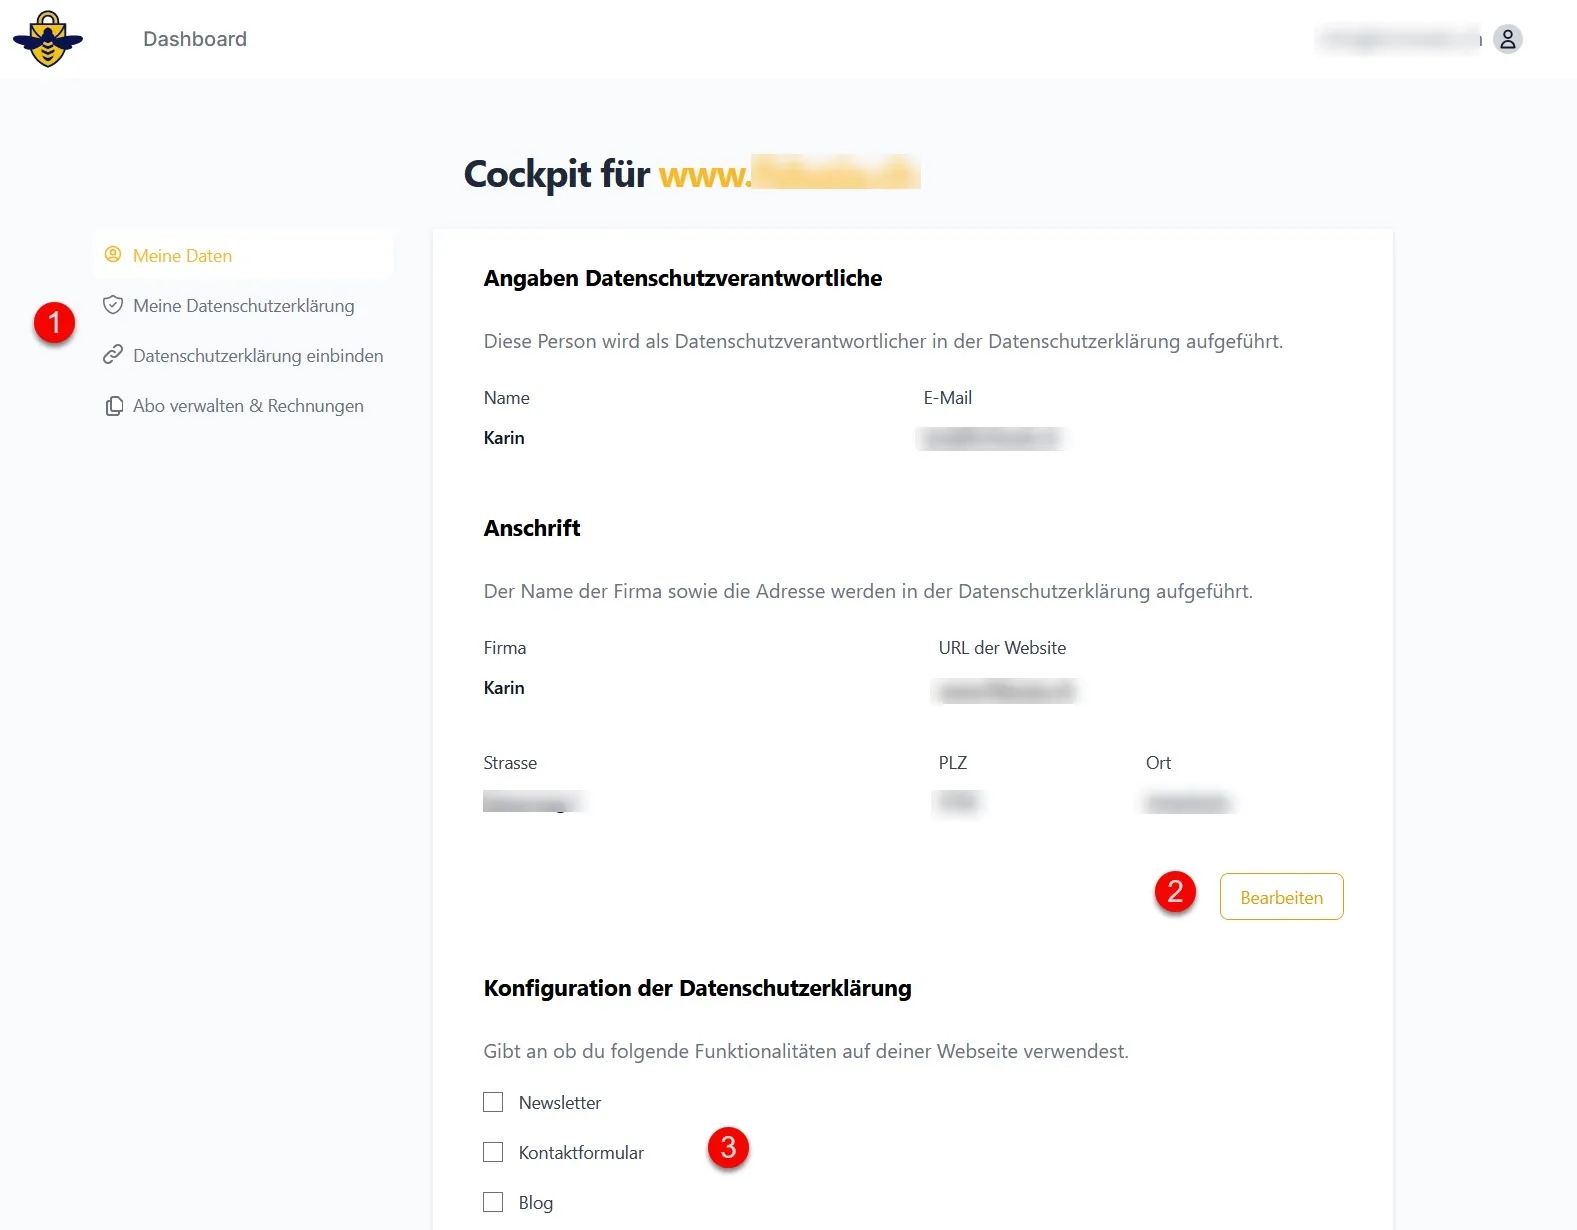Click the Blog label text
This screenshot has height=1230, width=1577.
(x=536, y=1202)
